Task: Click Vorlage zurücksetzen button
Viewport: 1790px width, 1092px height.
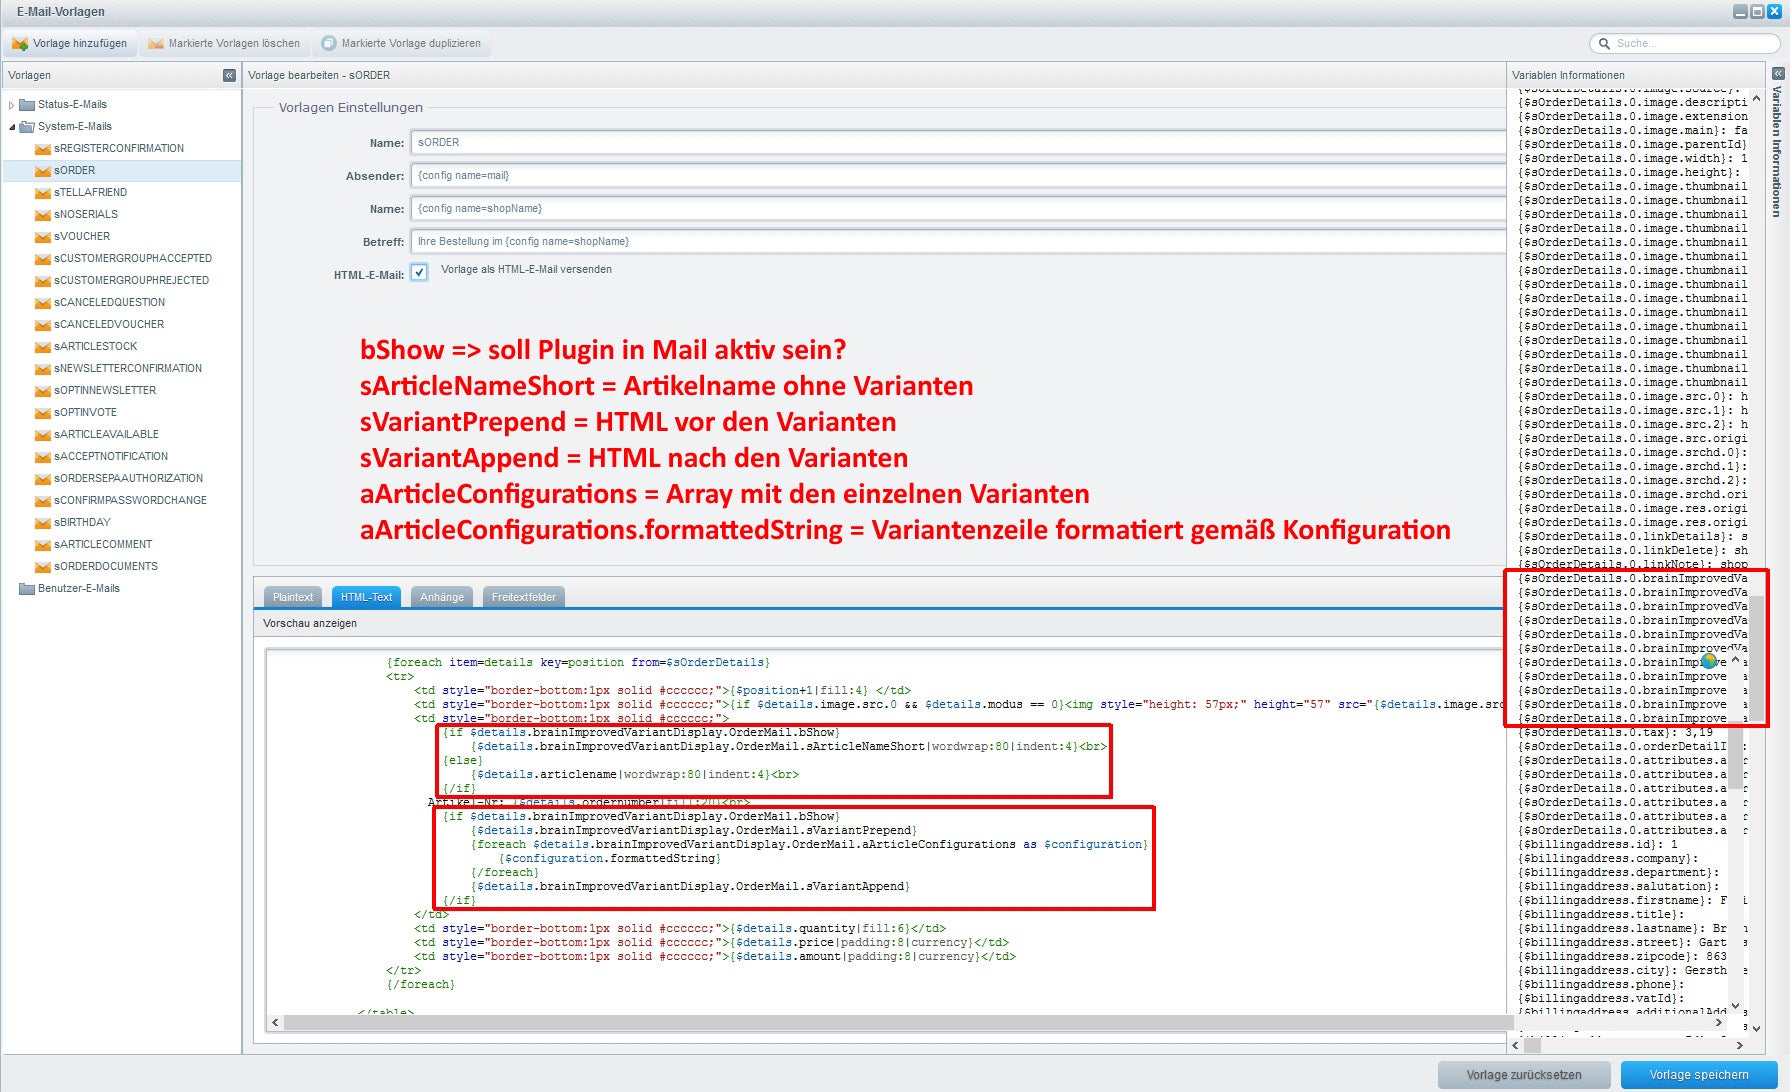Action: point(1524,1075)
